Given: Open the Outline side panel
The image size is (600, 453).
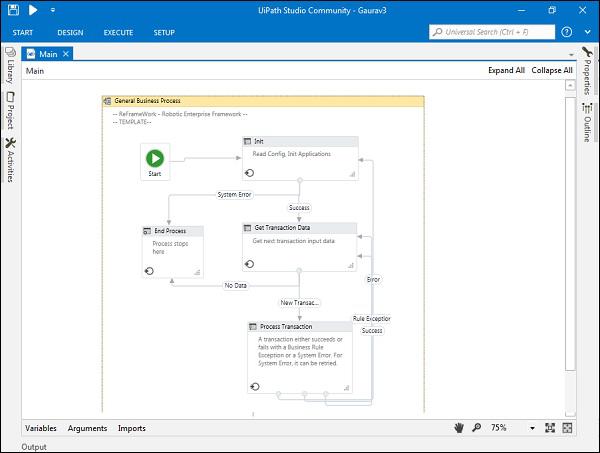Looking at the screenshot, I should [x=587, y=122].
